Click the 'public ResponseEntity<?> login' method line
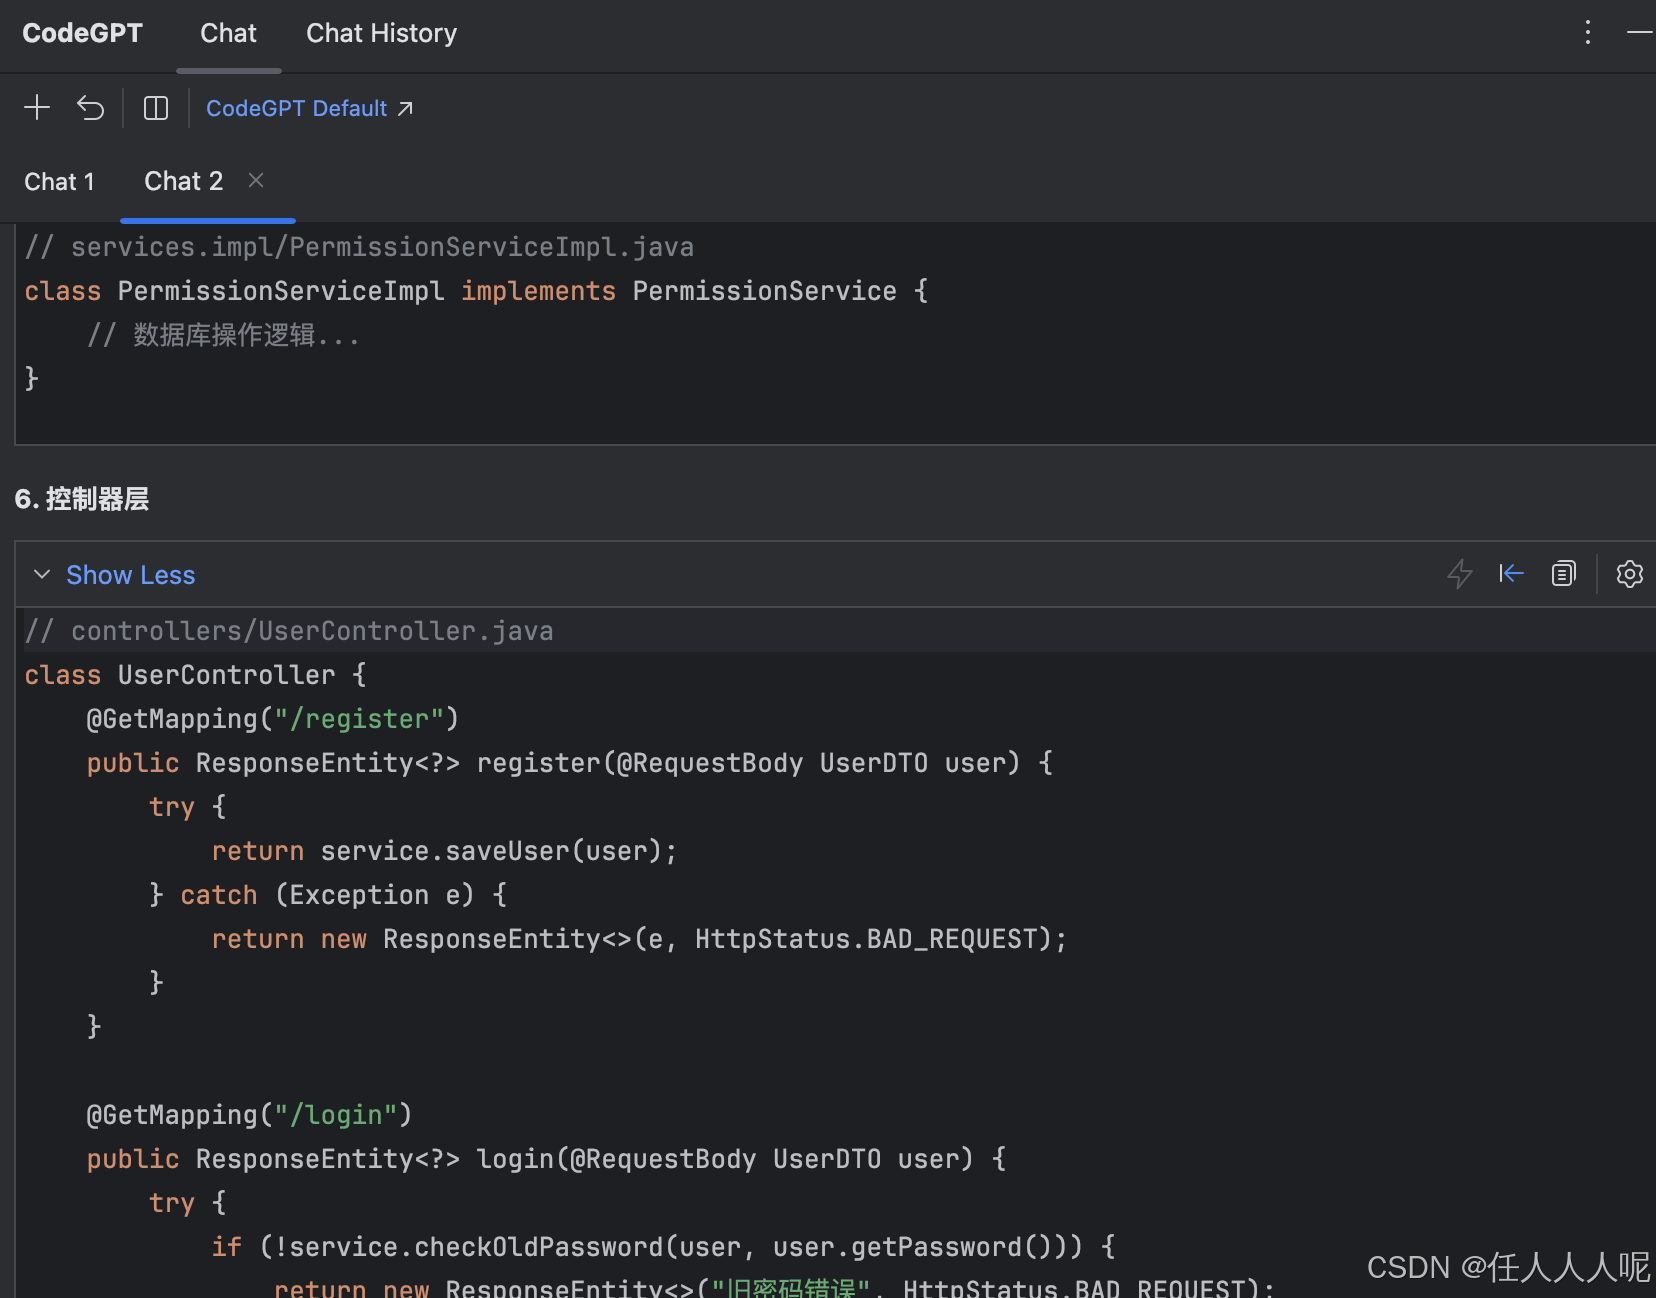Image resolution: width=1656 pixels, height=1298 pixels. pos(547,1159)
